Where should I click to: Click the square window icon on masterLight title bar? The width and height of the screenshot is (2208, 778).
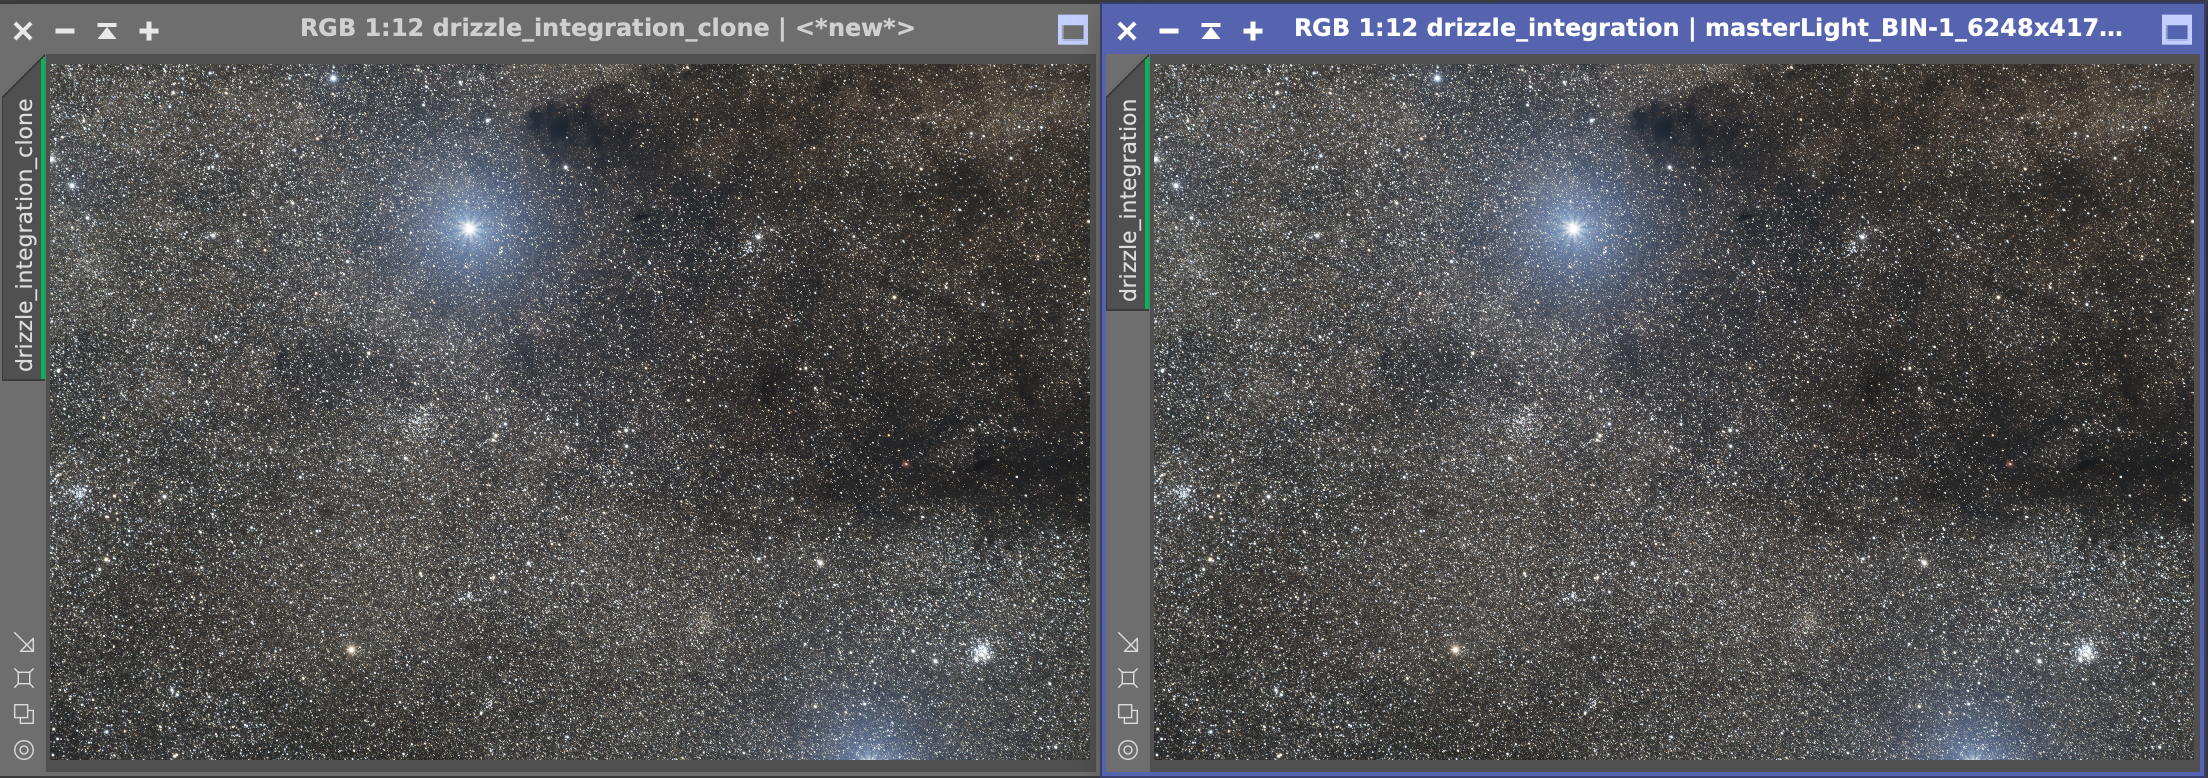tap(2176, 31)
